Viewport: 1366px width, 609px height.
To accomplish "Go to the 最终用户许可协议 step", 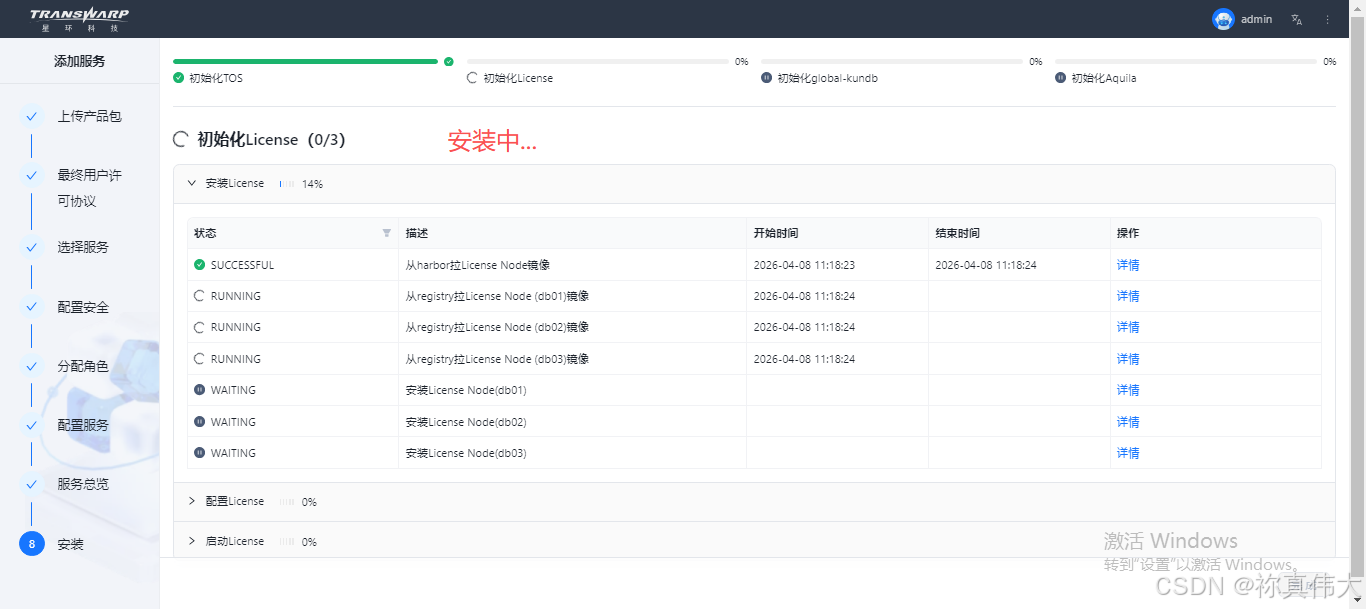I will click(x=89, y=188).
